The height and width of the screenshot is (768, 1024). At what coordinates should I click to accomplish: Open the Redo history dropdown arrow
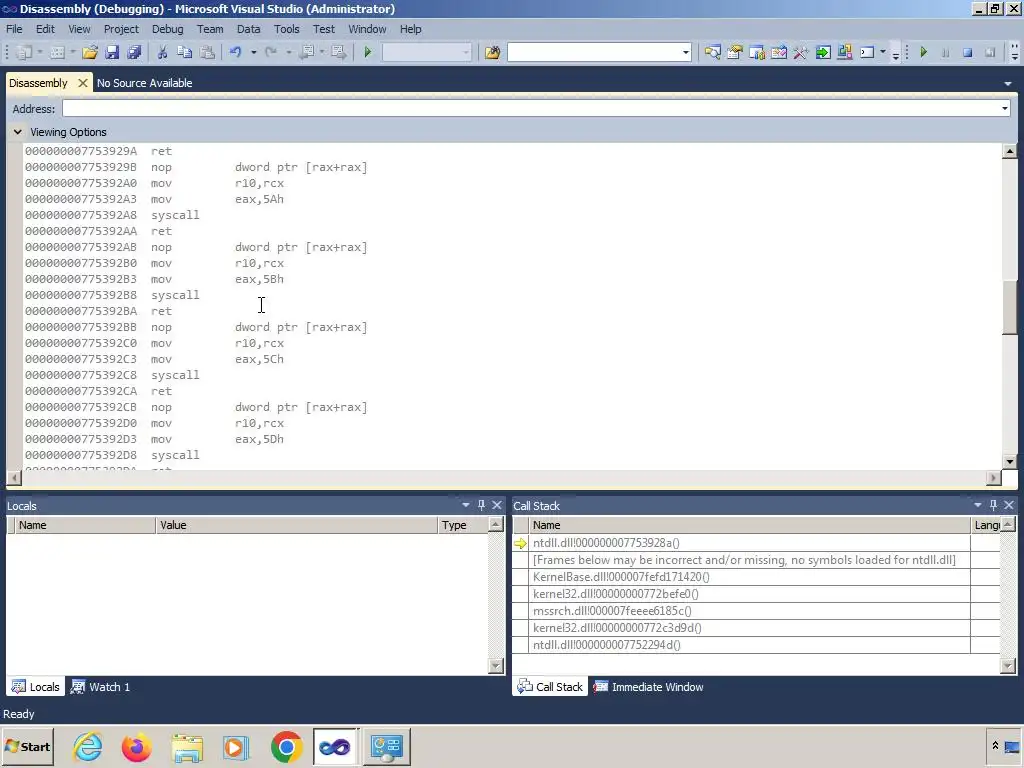coord(289,52)
